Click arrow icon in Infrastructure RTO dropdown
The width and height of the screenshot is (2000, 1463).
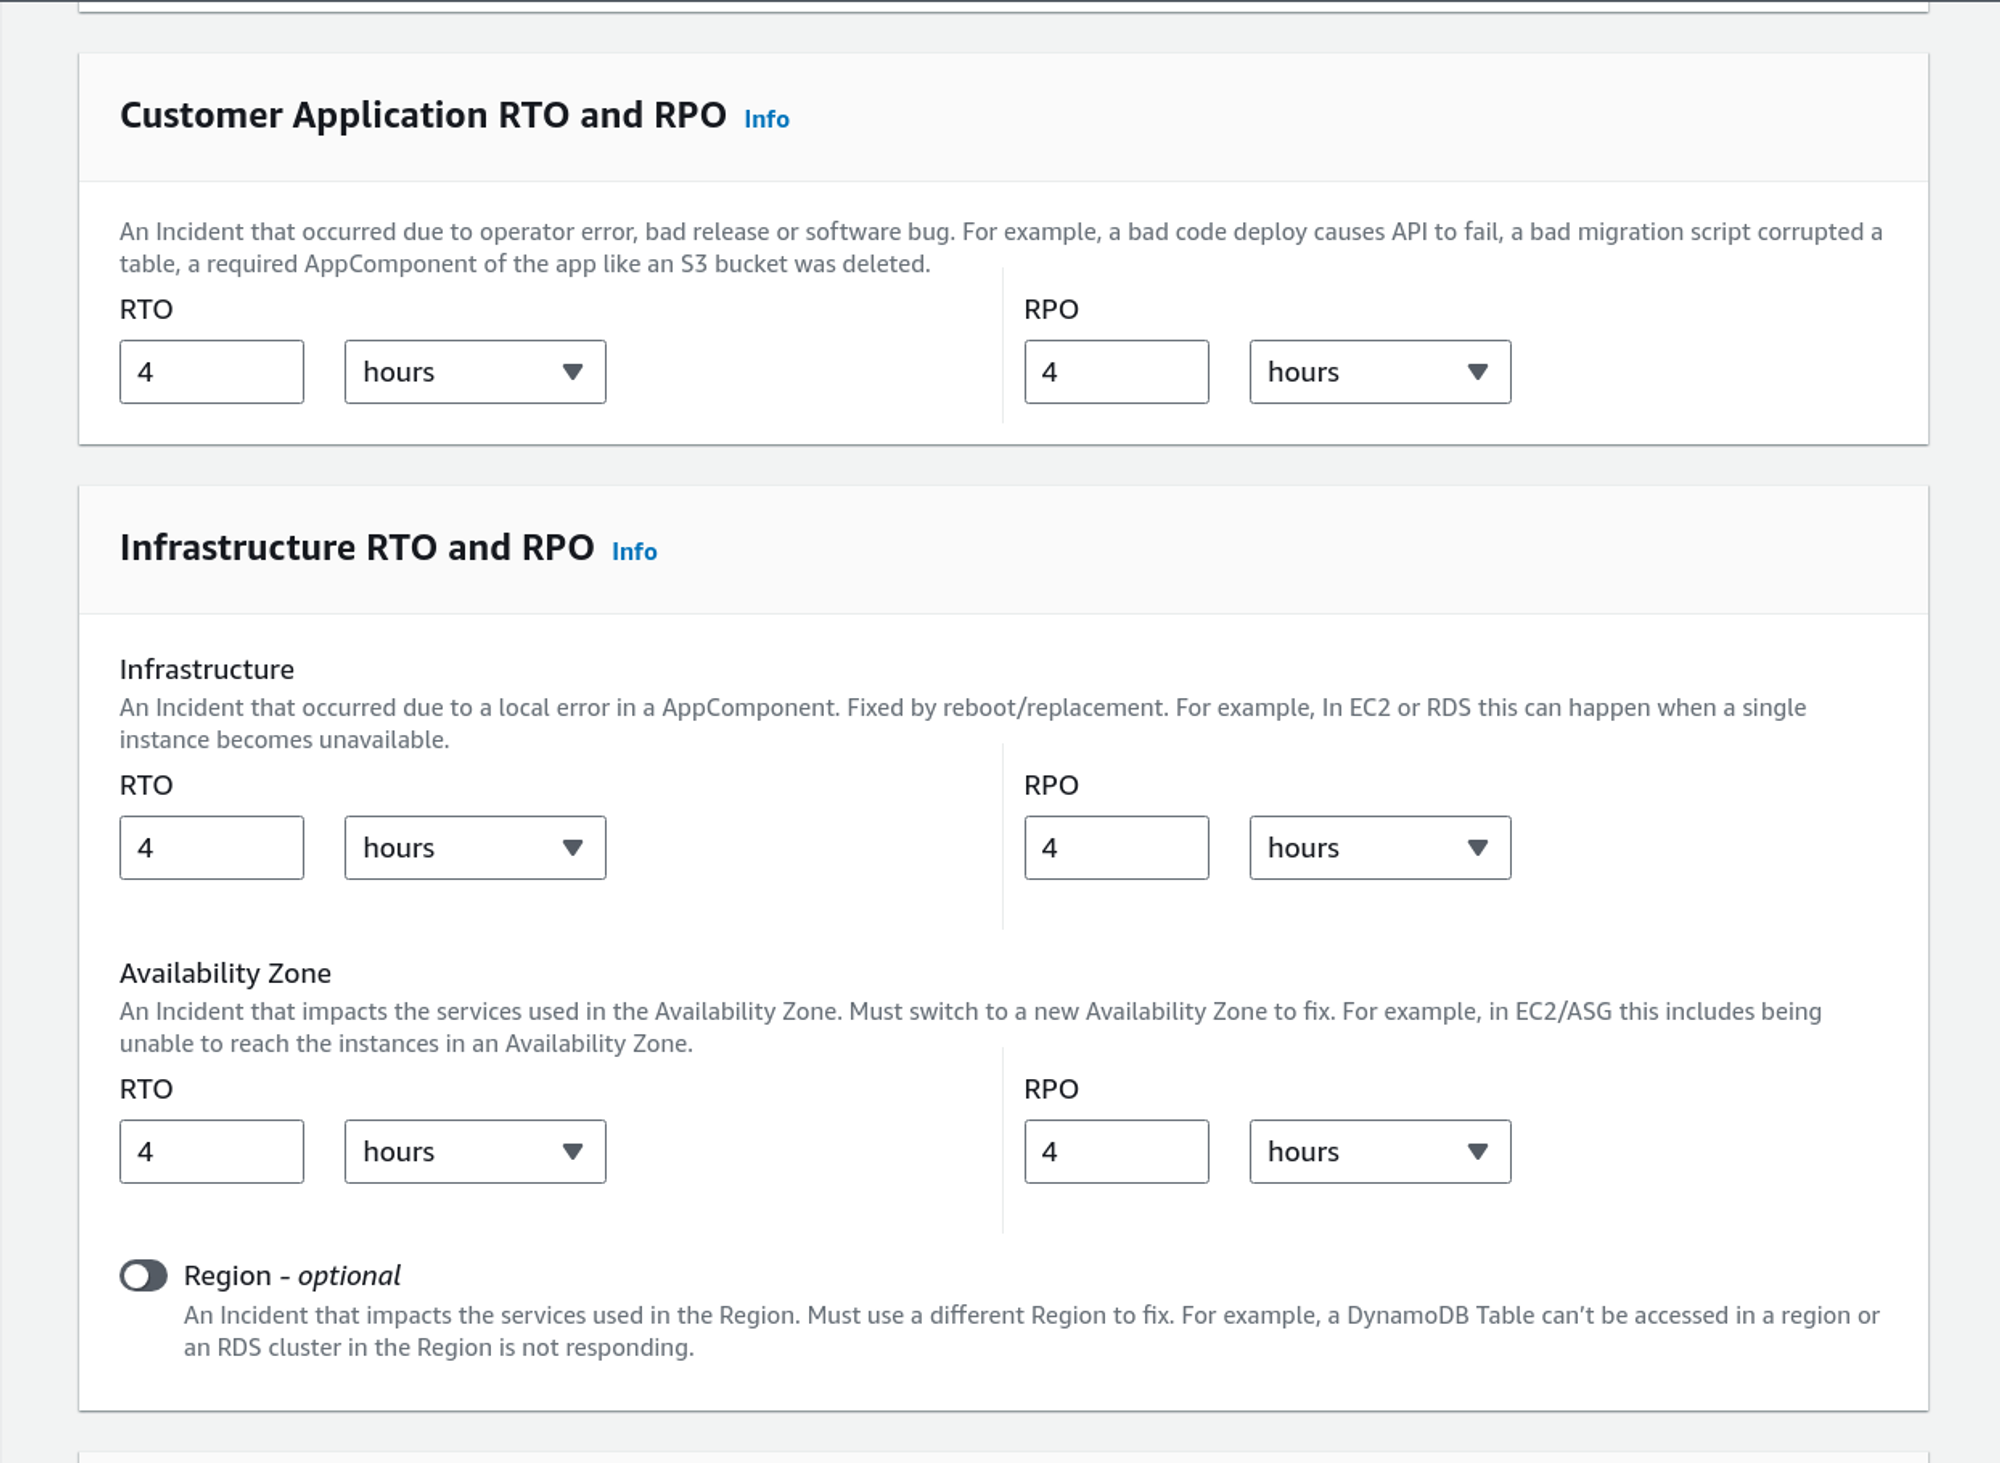(x=572, y=848)
